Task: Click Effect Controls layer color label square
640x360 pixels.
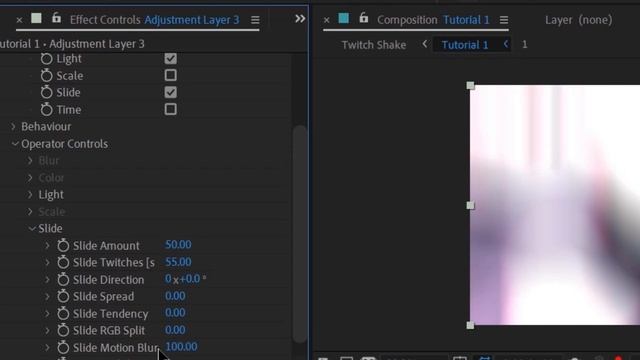Action: [36, 18]
